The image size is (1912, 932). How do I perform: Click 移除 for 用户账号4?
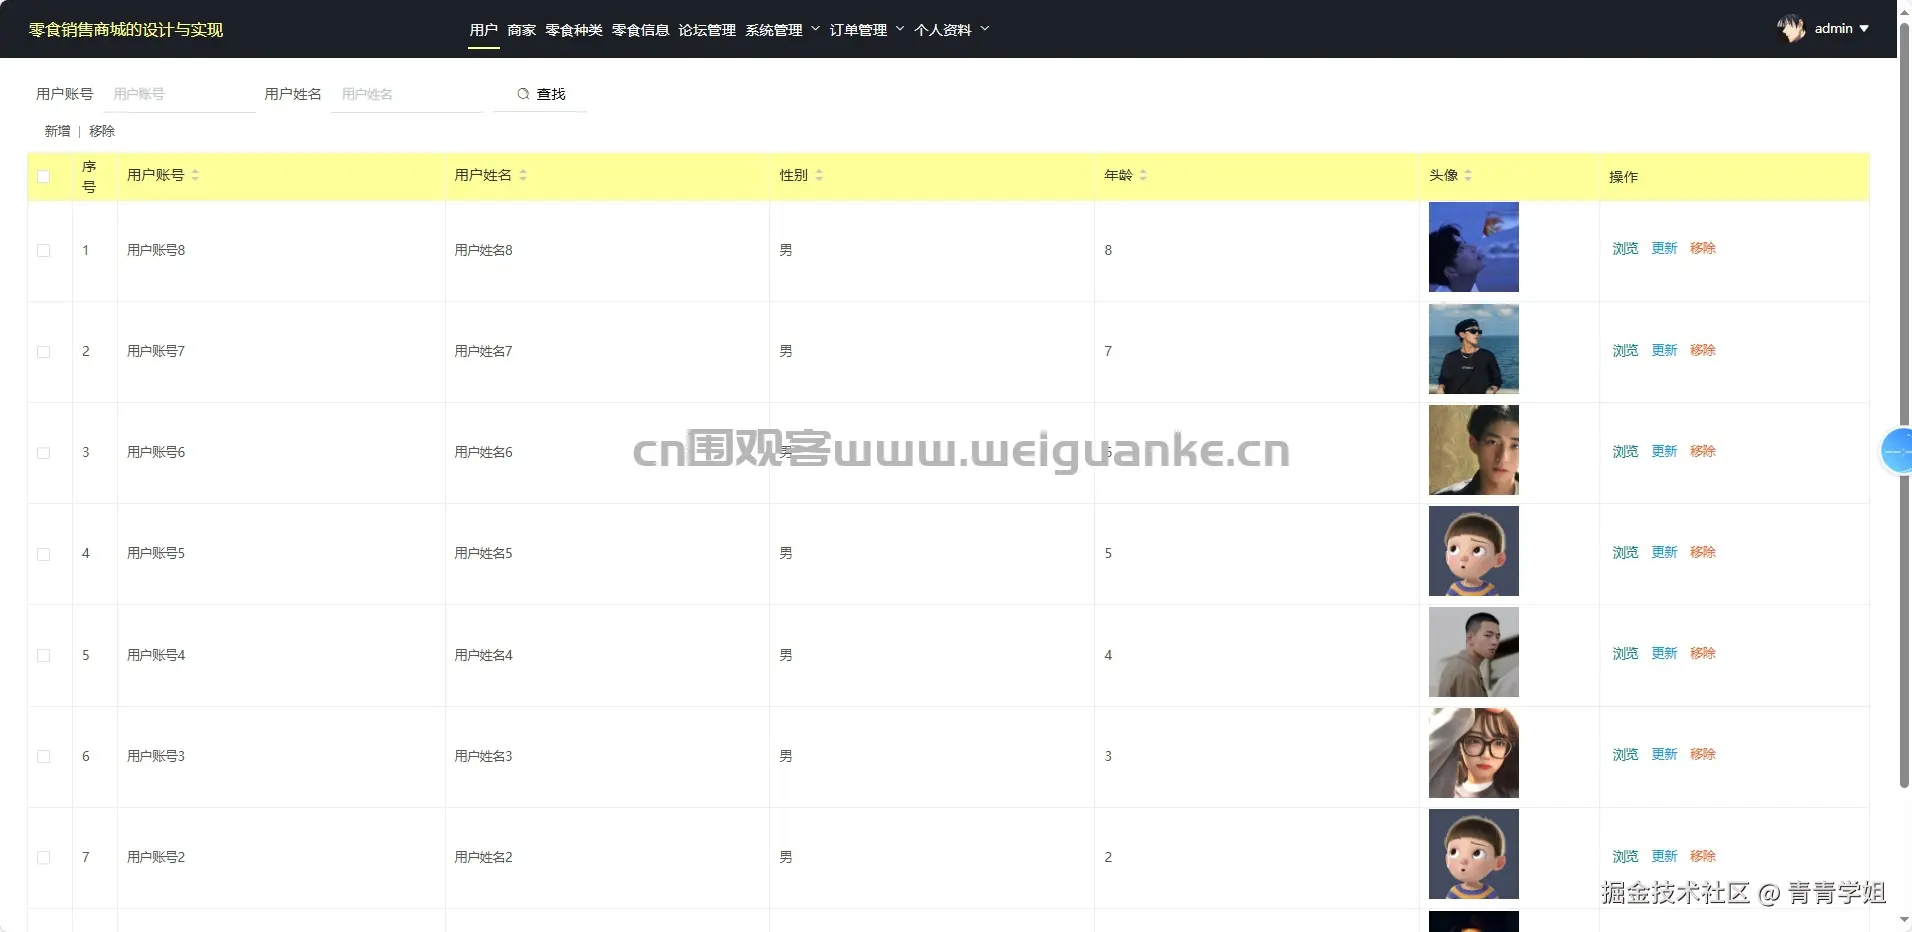coord(1703,653)
